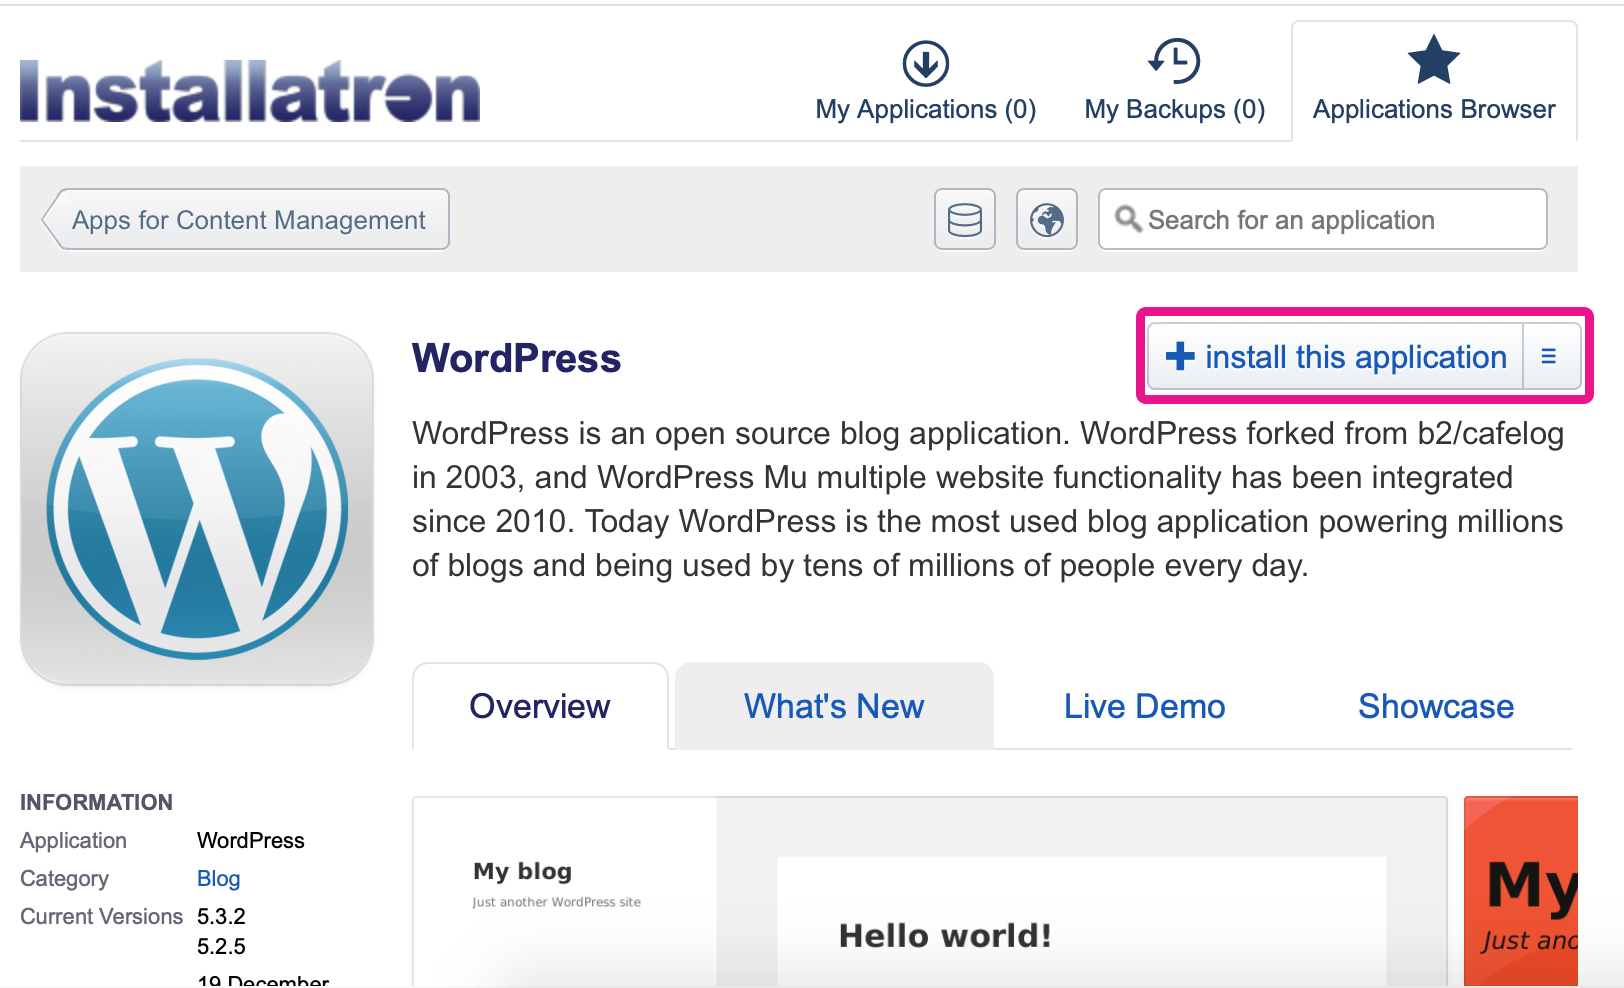Viewport: 1624px width, 988px height.
Task: Open the install options menu dropdown
Action: click(1549, 356)
